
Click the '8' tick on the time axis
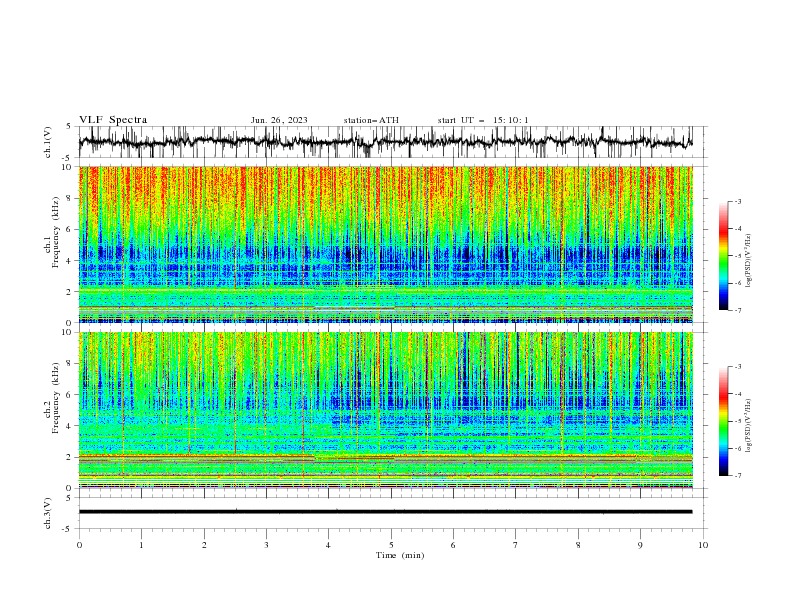pyautogui.click(x=578, y=545)
